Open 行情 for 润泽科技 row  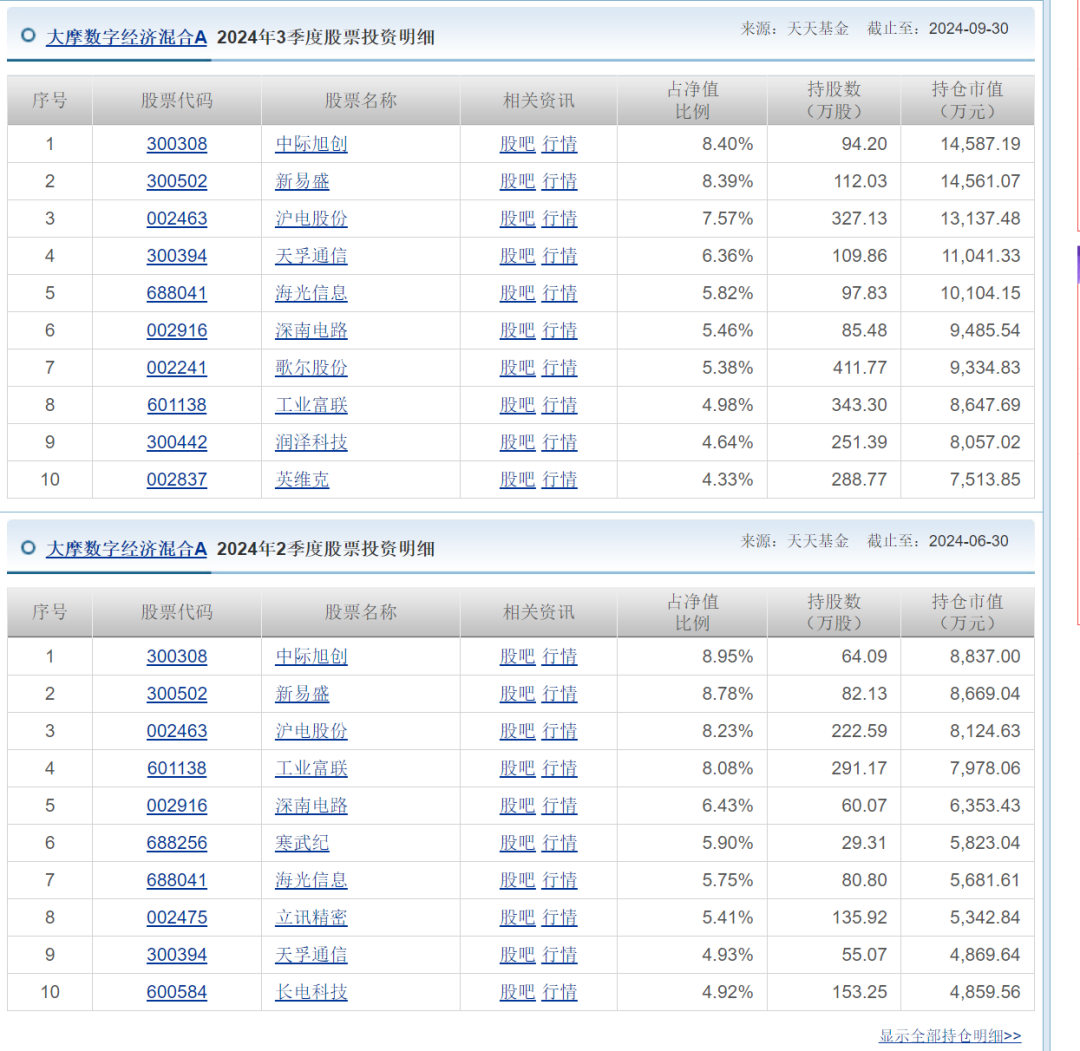(x=559, y=441)
